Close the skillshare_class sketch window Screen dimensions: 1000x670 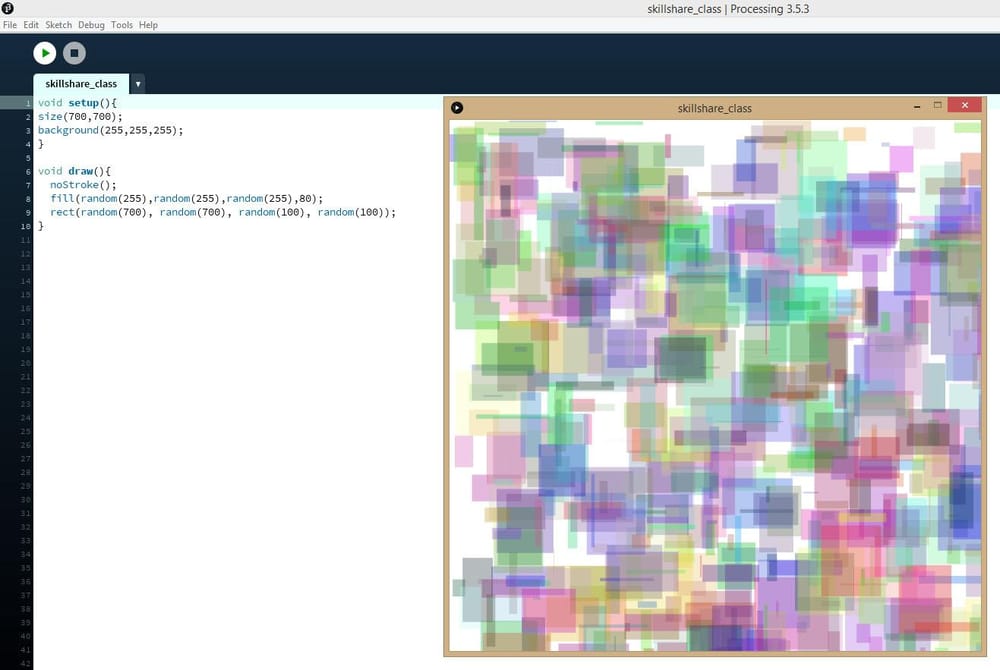[965, 105]
